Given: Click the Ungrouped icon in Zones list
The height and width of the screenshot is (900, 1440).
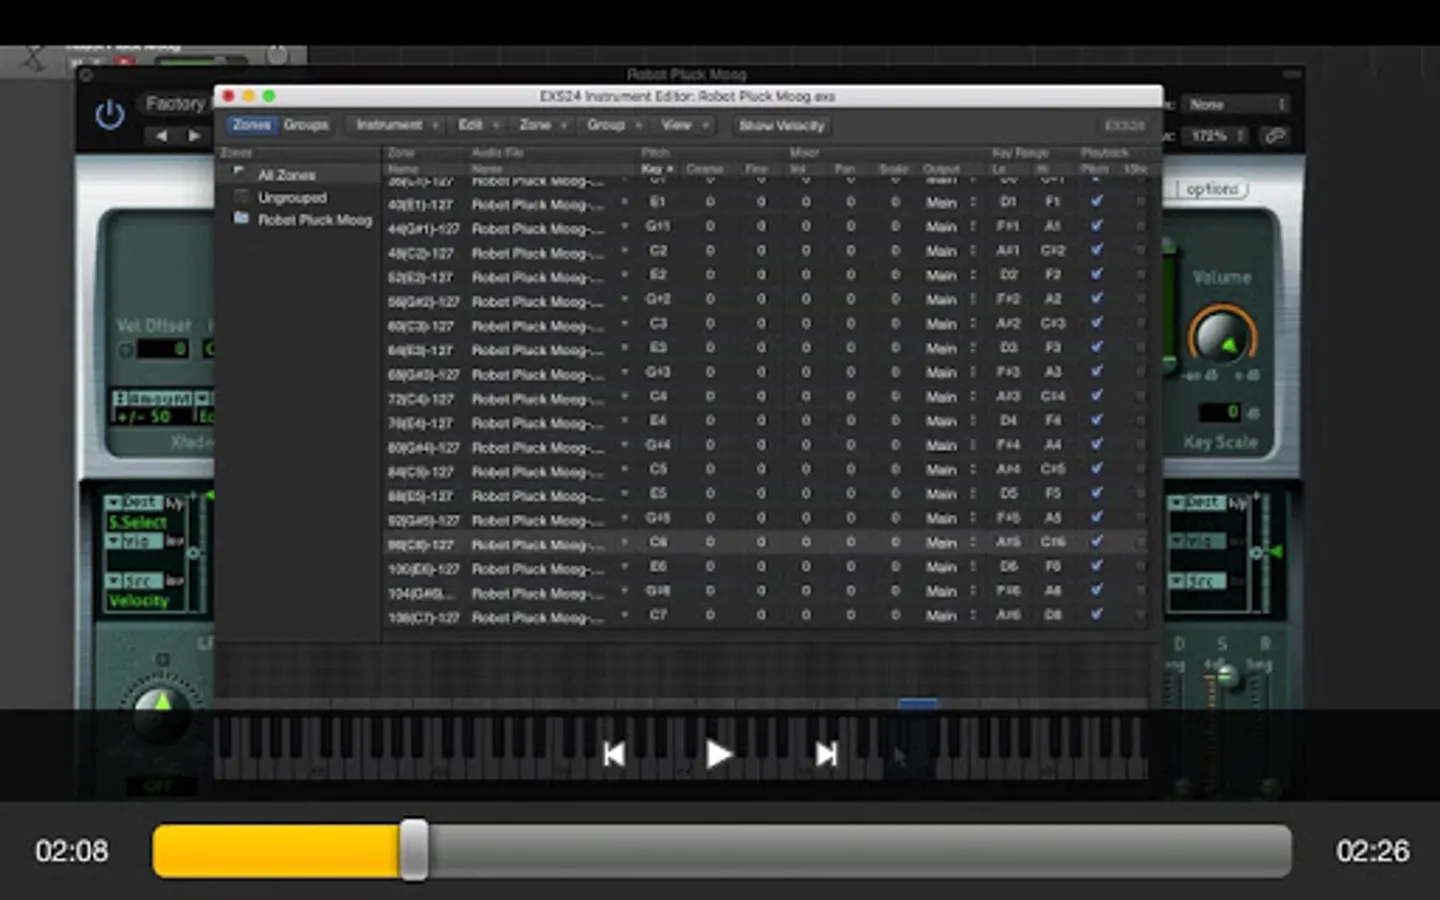Looking at the screenshot, I should [x=240, y=196].
